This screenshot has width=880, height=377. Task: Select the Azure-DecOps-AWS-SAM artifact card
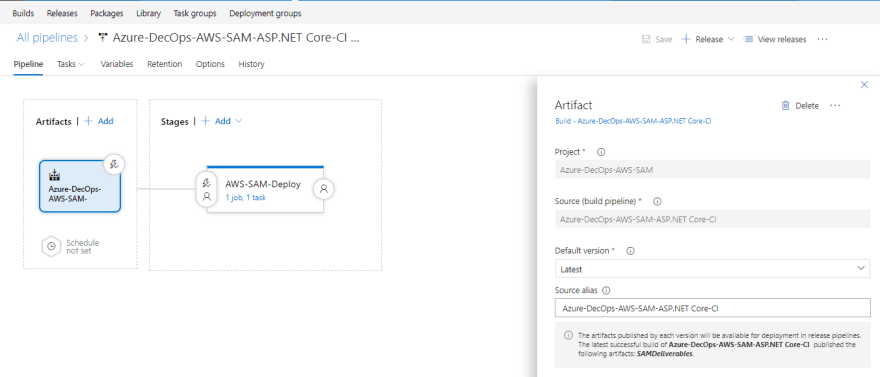click(80, 186)
